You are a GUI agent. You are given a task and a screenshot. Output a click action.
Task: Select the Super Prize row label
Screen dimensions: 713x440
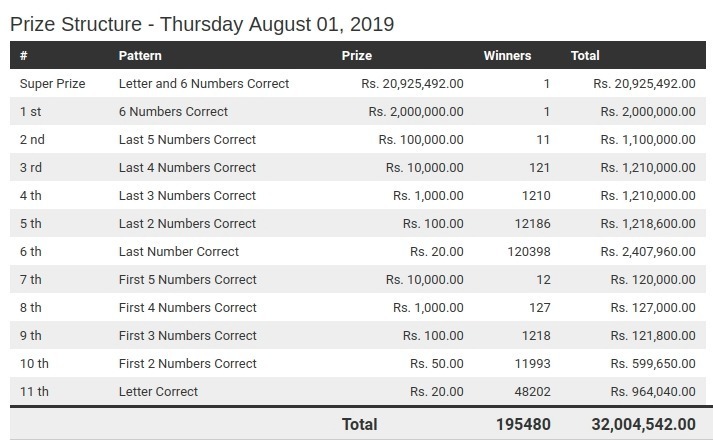coord(52,84)
